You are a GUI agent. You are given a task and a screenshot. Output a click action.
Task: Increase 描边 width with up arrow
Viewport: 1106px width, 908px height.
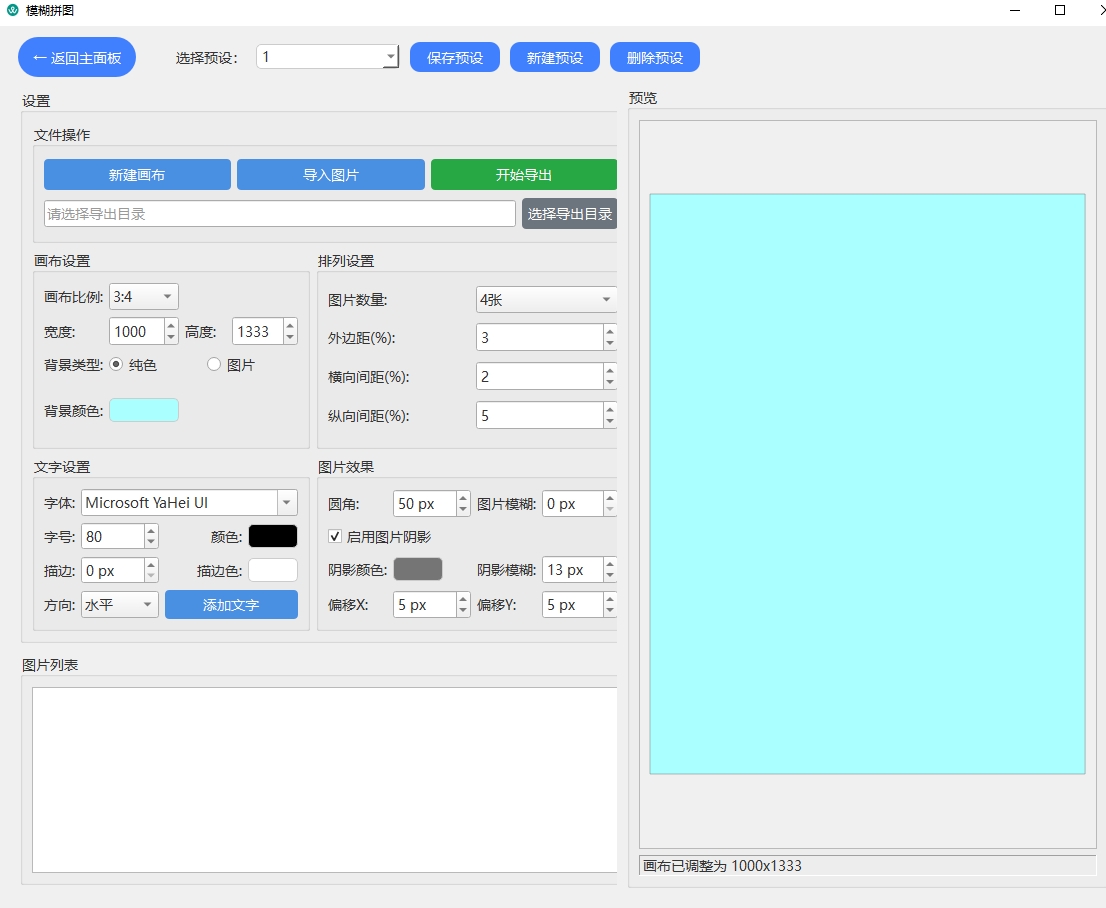coord(152,564)
